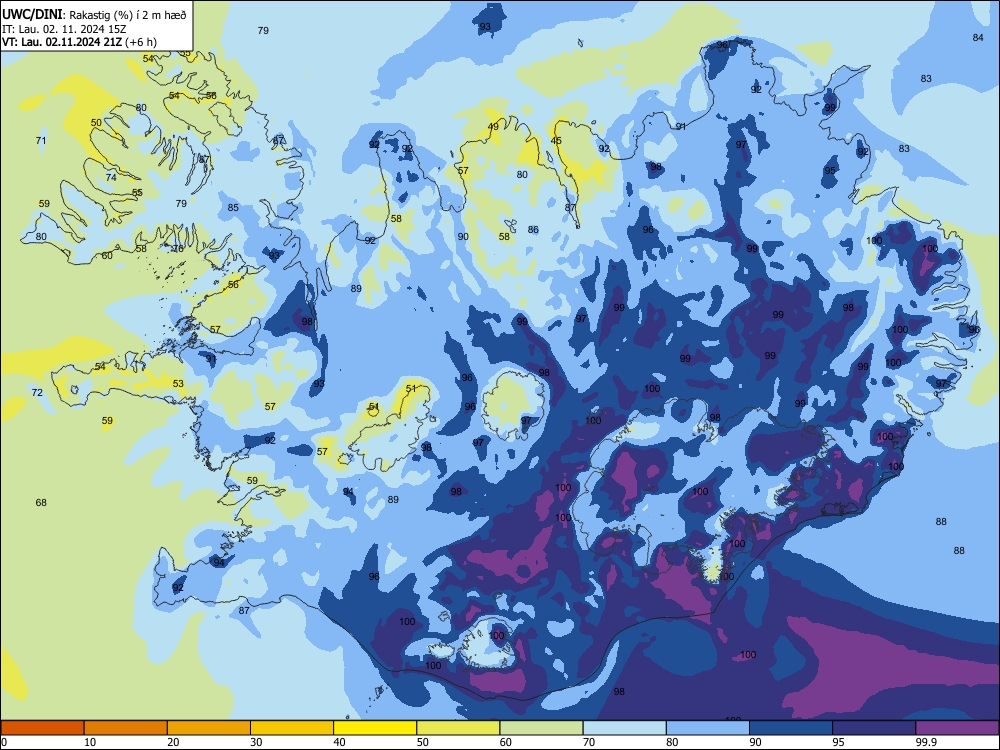Select the bright yellow 40–50 legend swatch
This screenshot has height=750, width=1000.
click(375, 728)
